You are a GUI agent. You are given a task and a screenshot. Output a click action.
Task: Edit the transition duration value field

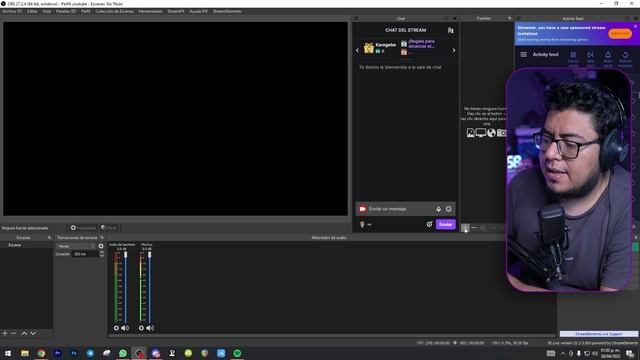tap(86, 254)
